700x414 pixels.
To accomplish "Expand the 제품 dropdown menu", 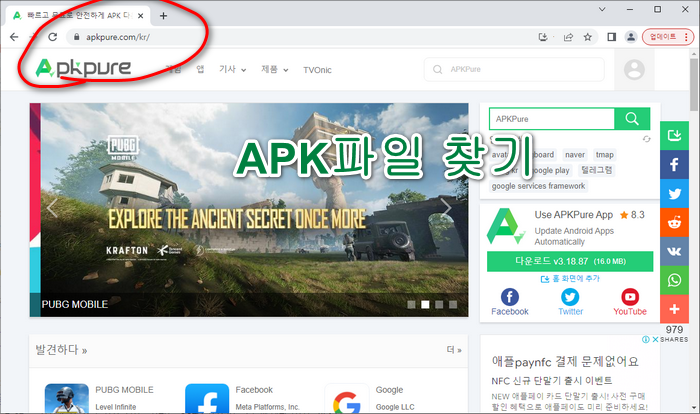I will coord(275,69).
